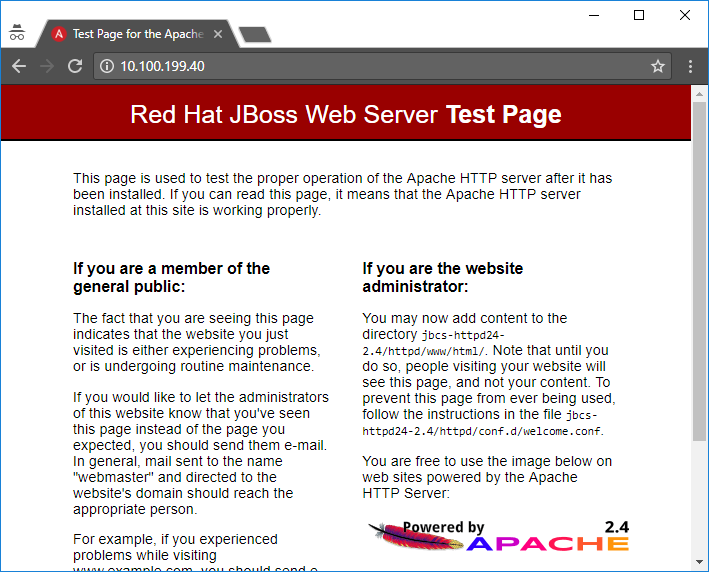The height and width of the screenshot is (572, 709).
Task: Click the line 'You are free to use the image below on'
Action: (x=487, y=461)
